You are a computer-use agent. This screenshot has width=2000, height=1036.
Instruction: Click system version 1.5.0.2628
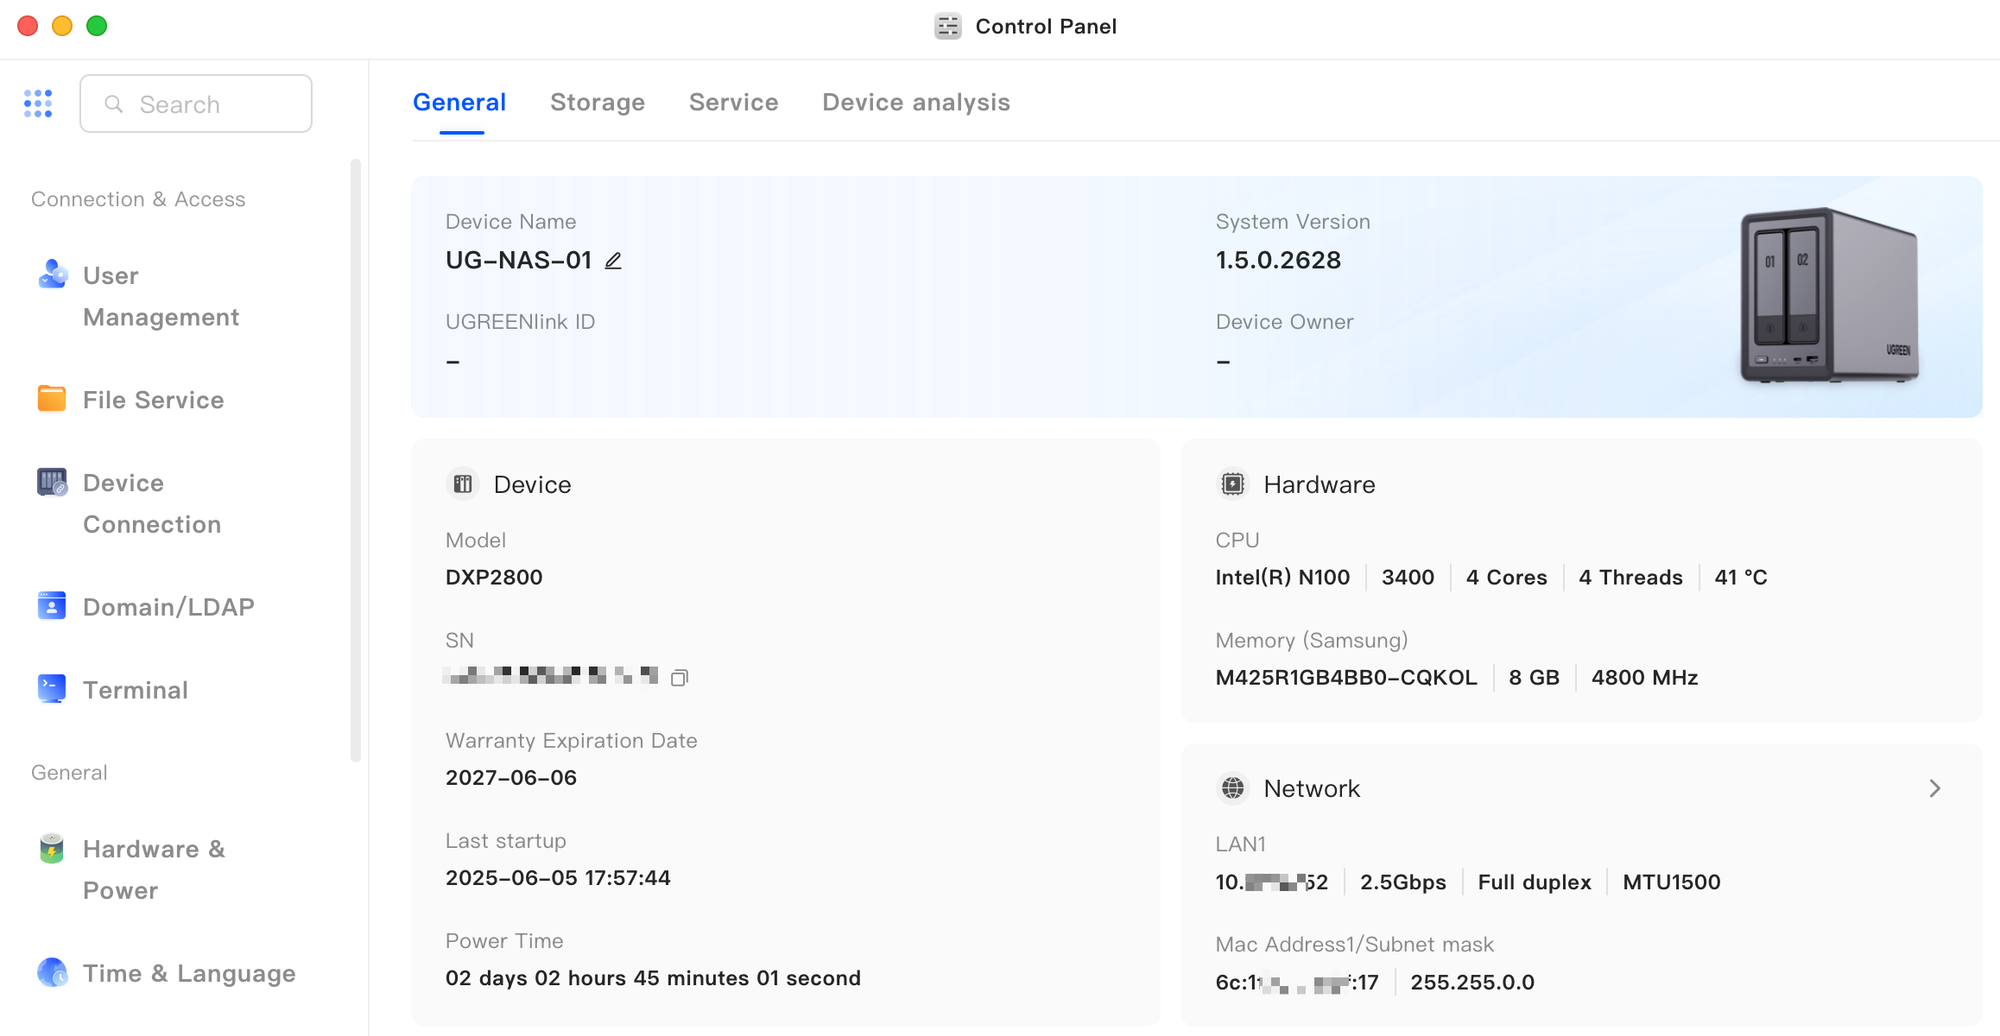coord(1278,260)
